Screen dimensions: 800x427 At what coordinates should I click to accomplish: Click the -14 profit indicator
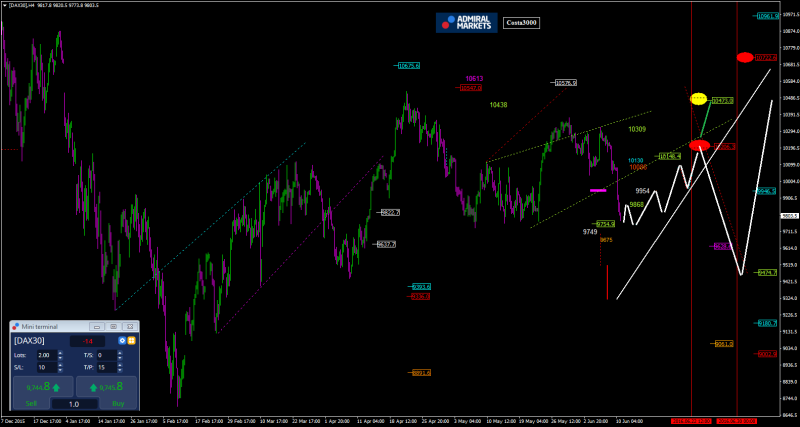87,341
